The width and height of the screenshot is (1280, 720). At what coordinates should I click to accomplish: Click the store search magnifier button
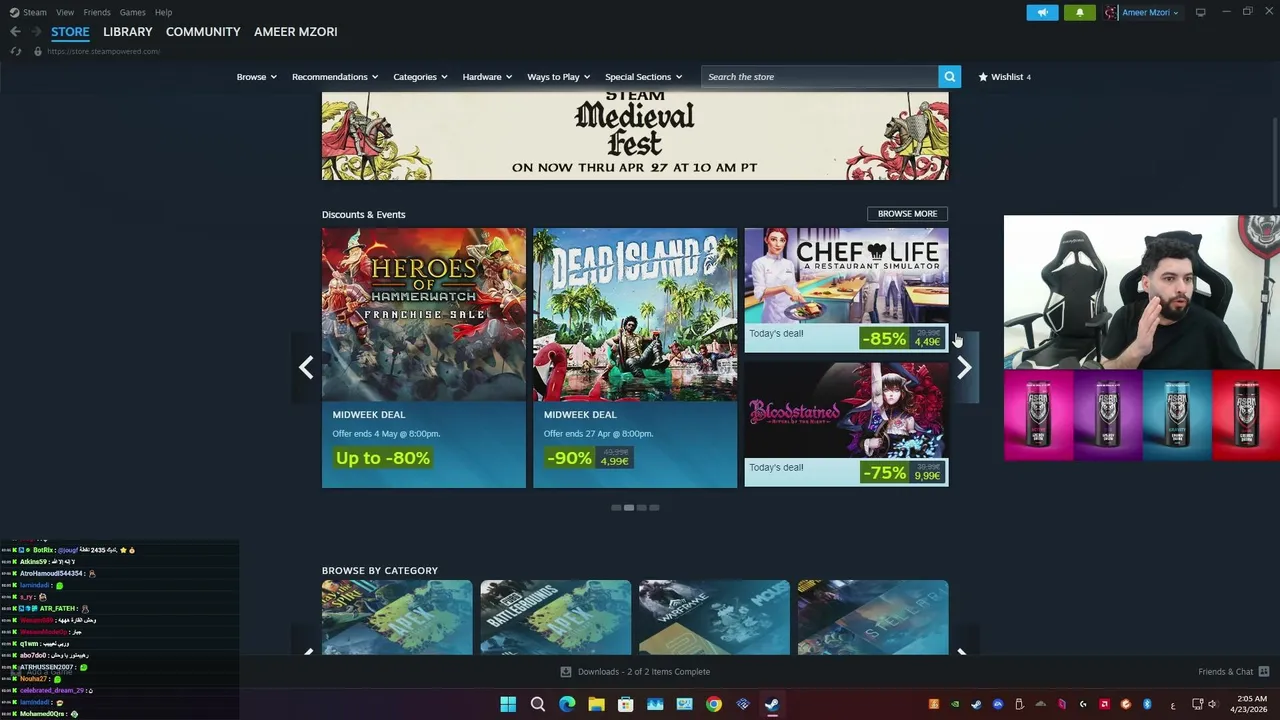point(949,76)
